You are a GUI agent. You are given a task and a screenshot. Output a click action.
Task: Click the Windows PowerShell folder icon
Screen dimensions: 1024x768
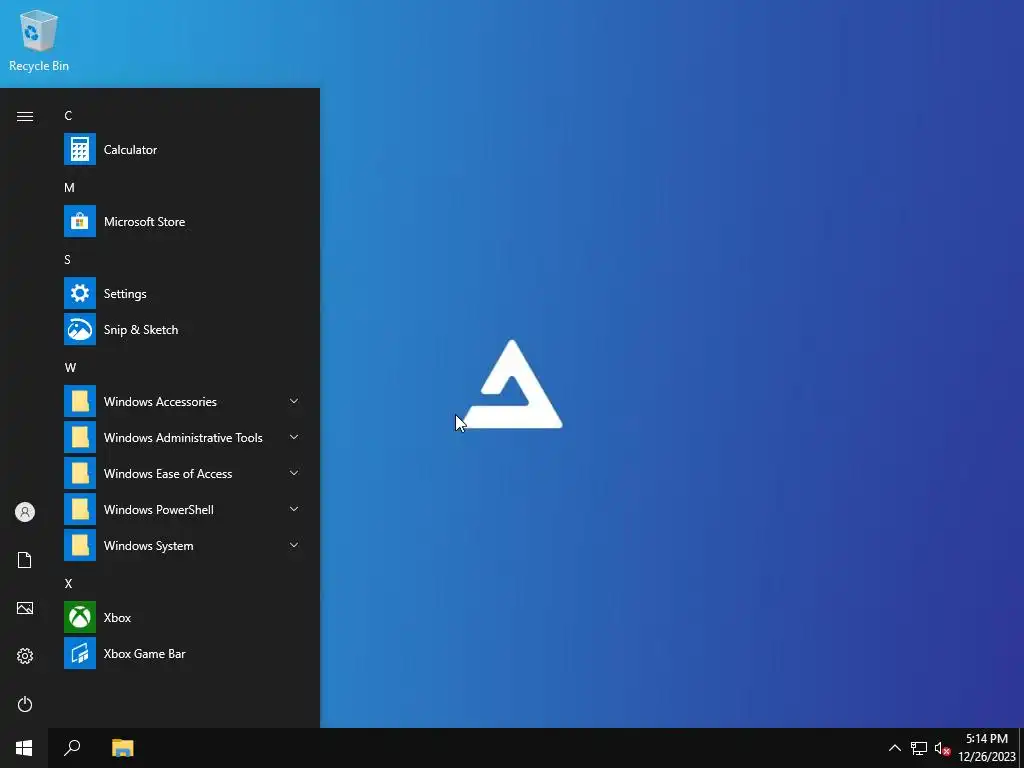pos(80,509)
